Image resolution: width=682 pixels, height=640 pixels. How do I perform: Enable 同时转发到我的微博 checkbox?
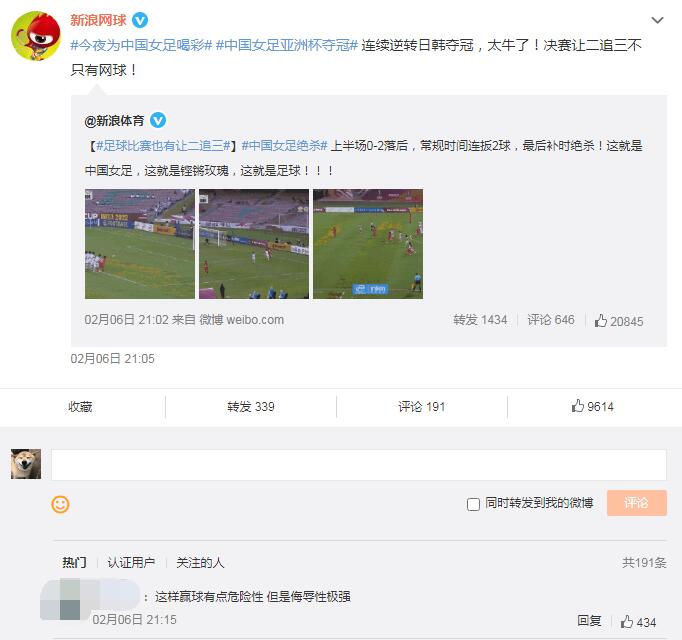click(473, 504)
